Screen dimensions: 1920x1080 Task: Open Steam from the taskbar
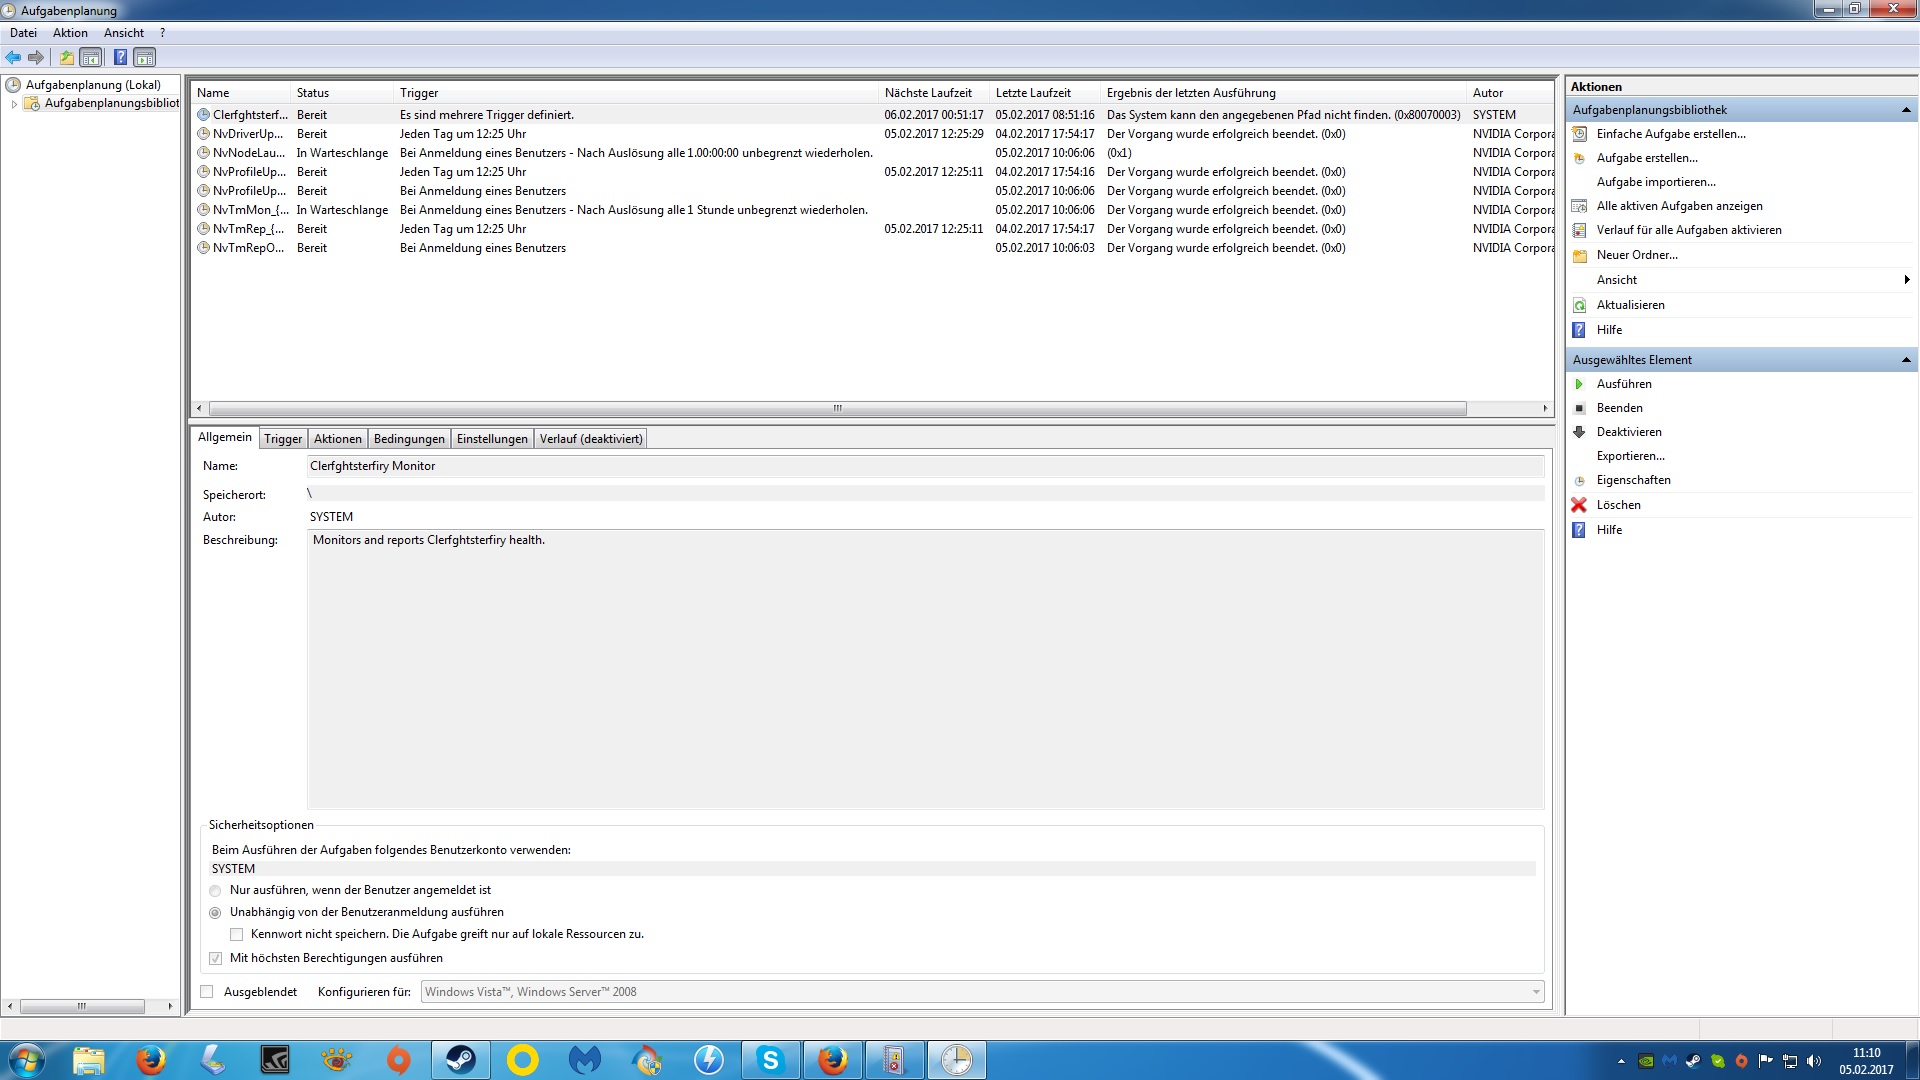[x=460, y=1059]
